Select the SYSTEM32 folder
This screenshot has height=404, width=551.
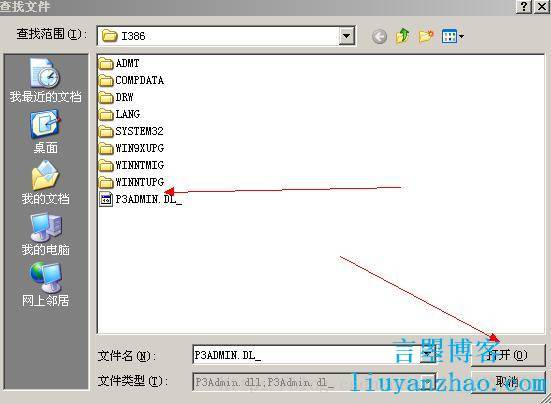[x=131, y=131]
